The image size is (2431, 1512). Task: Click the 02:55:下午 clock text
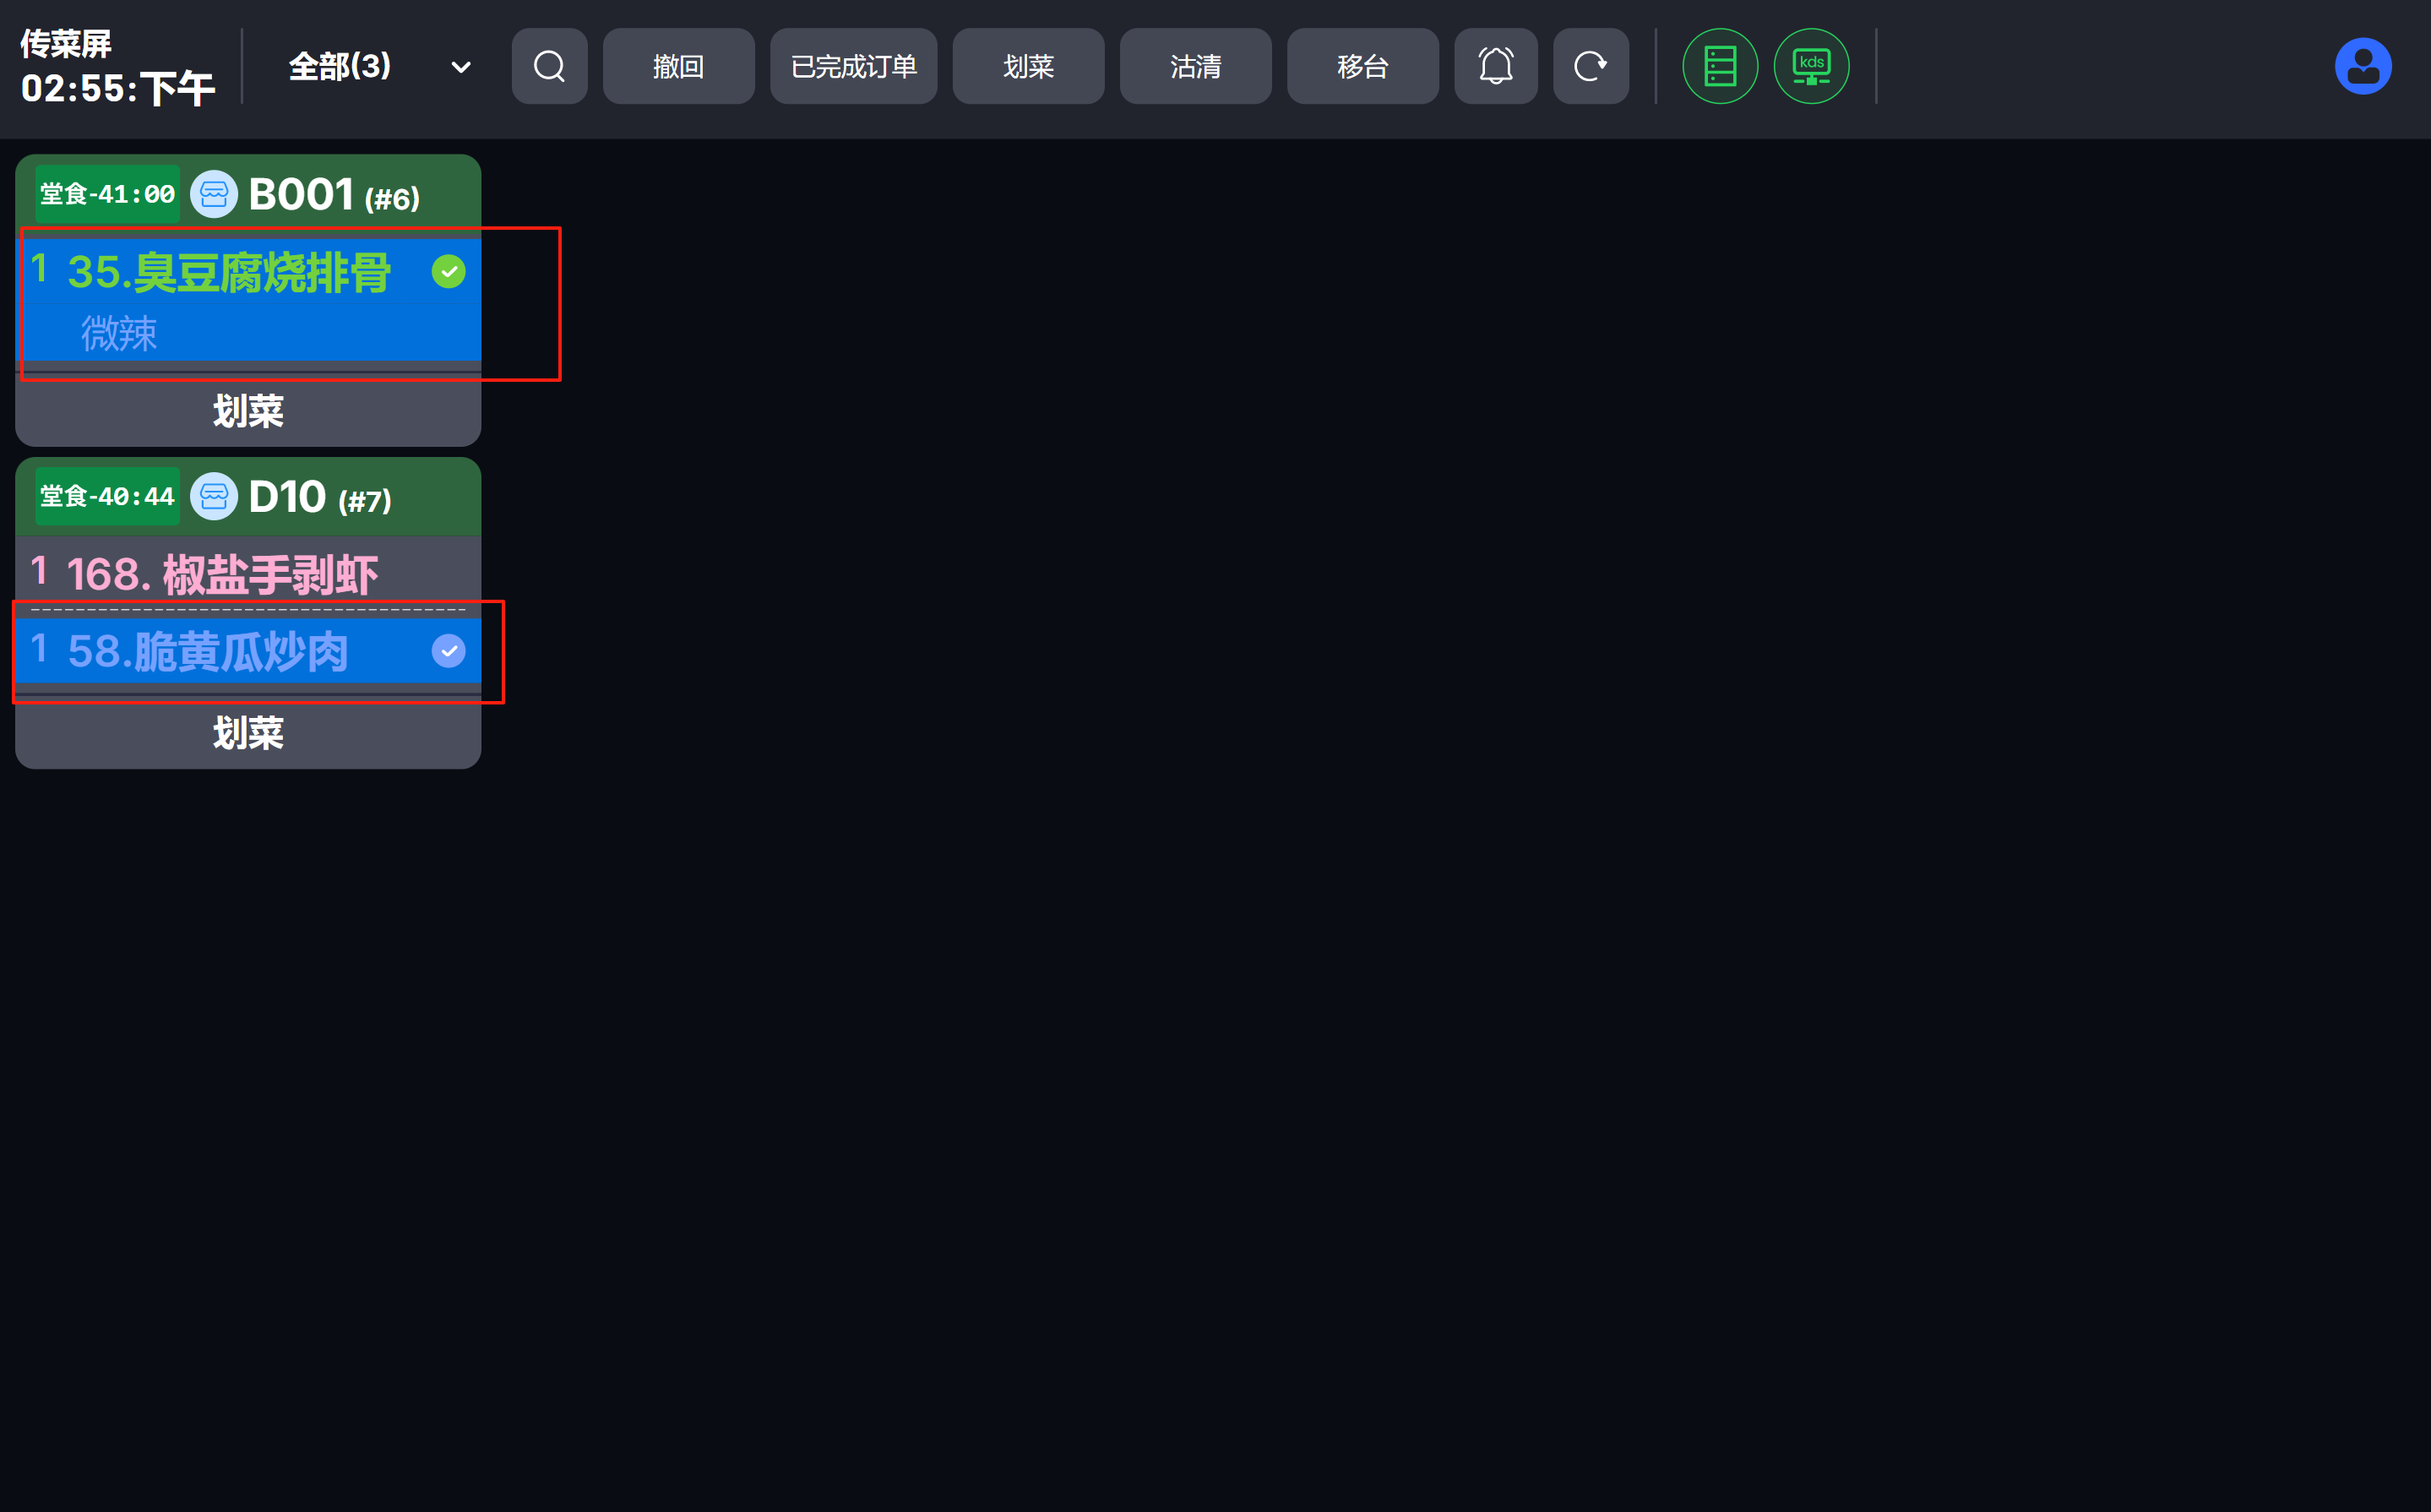[118, 89]
